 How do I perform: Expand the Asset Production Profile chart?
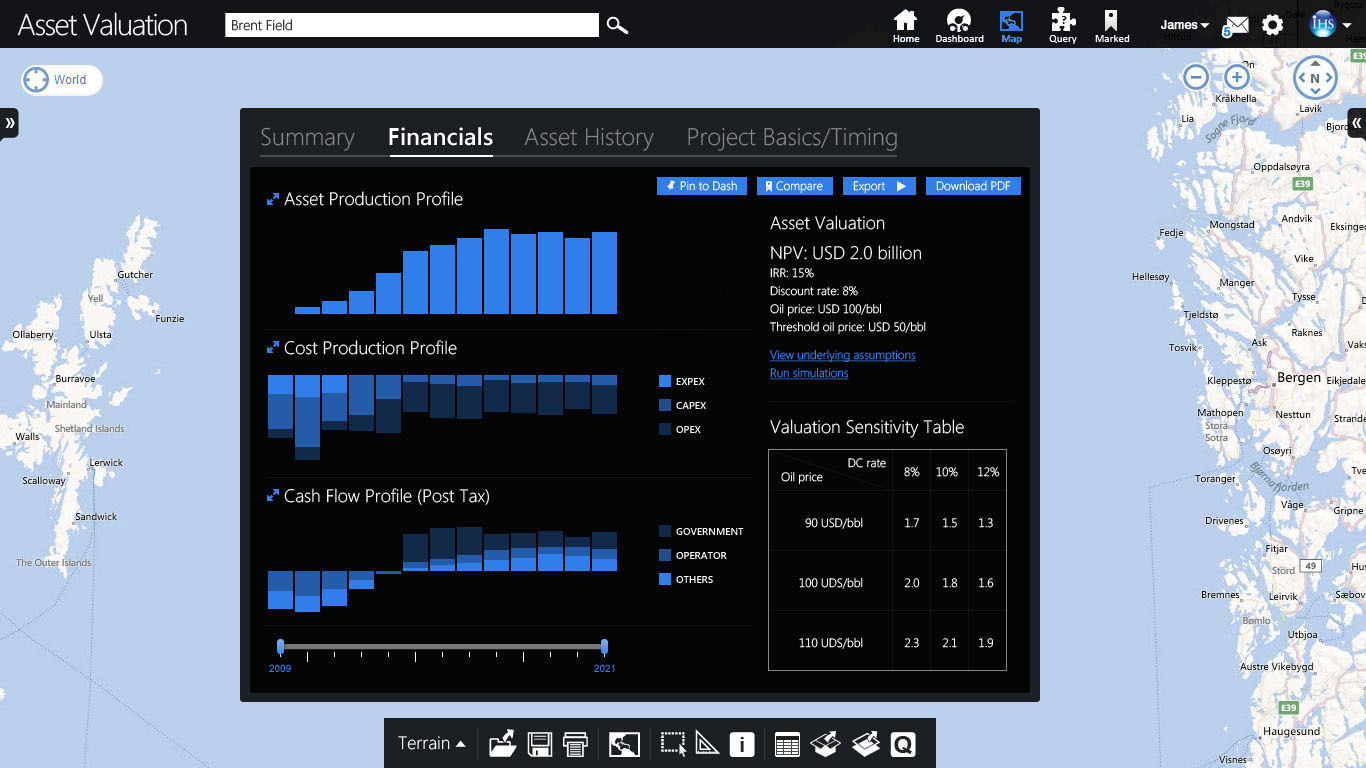(x=272, y=200)
